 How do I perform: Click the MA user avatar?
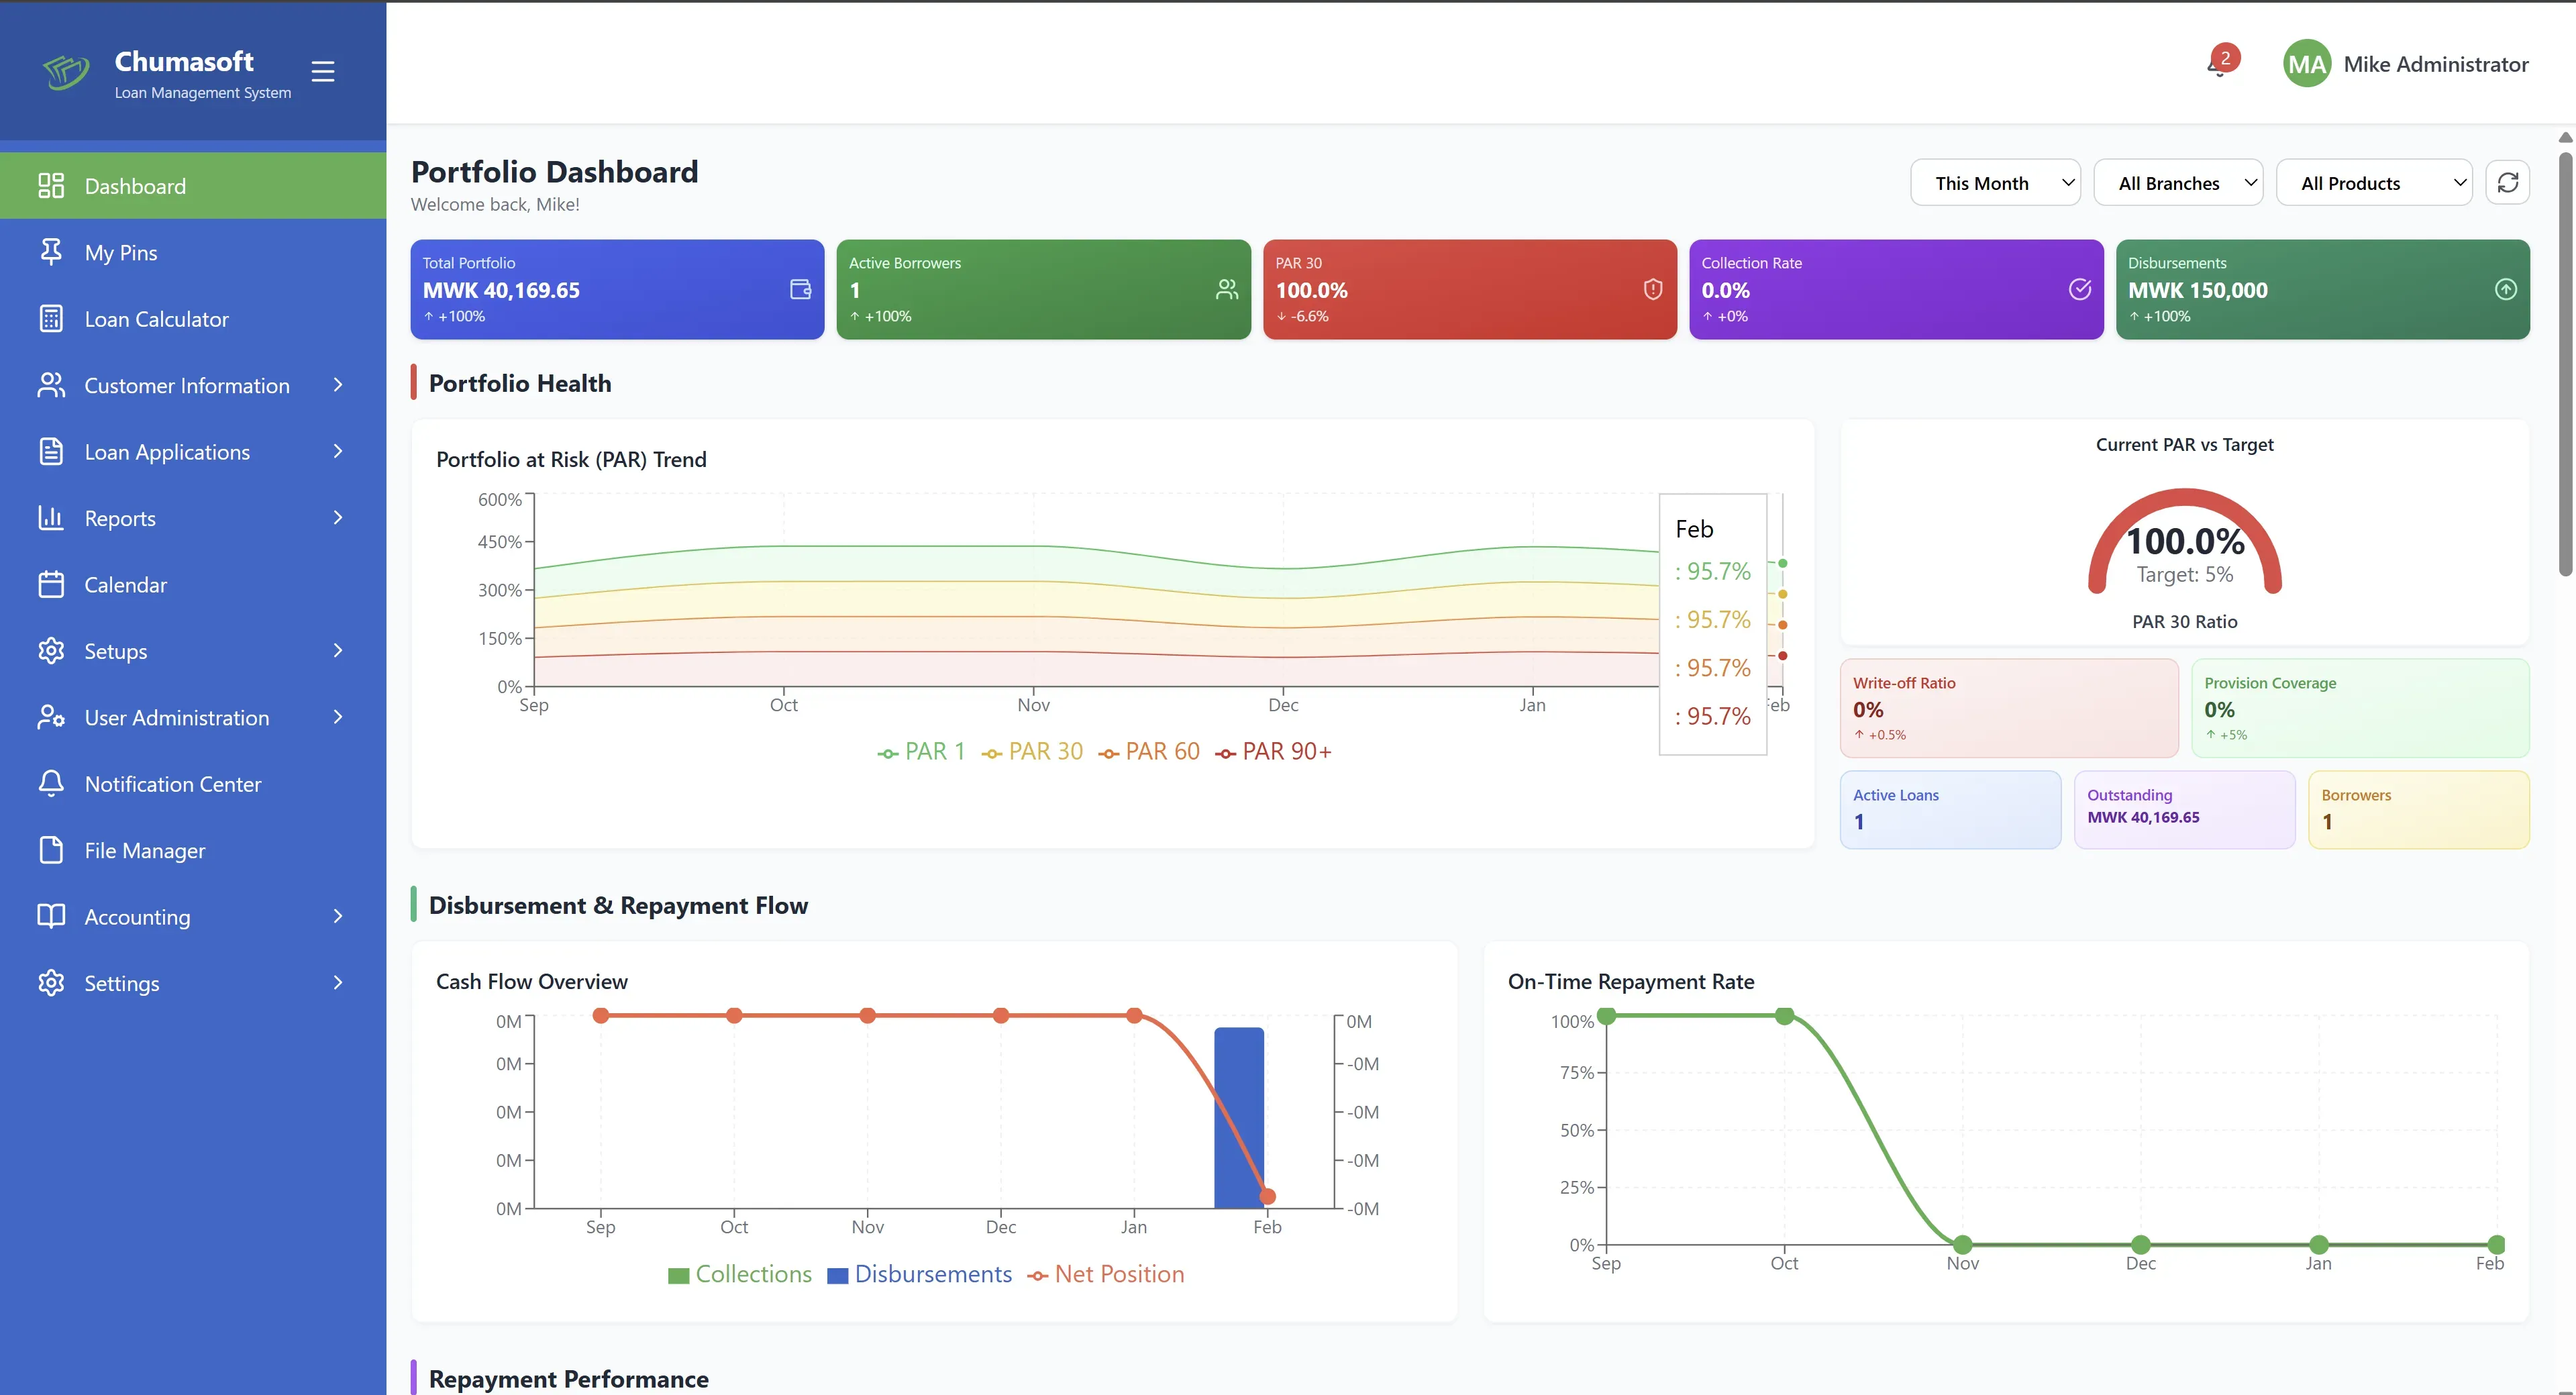2306,64
